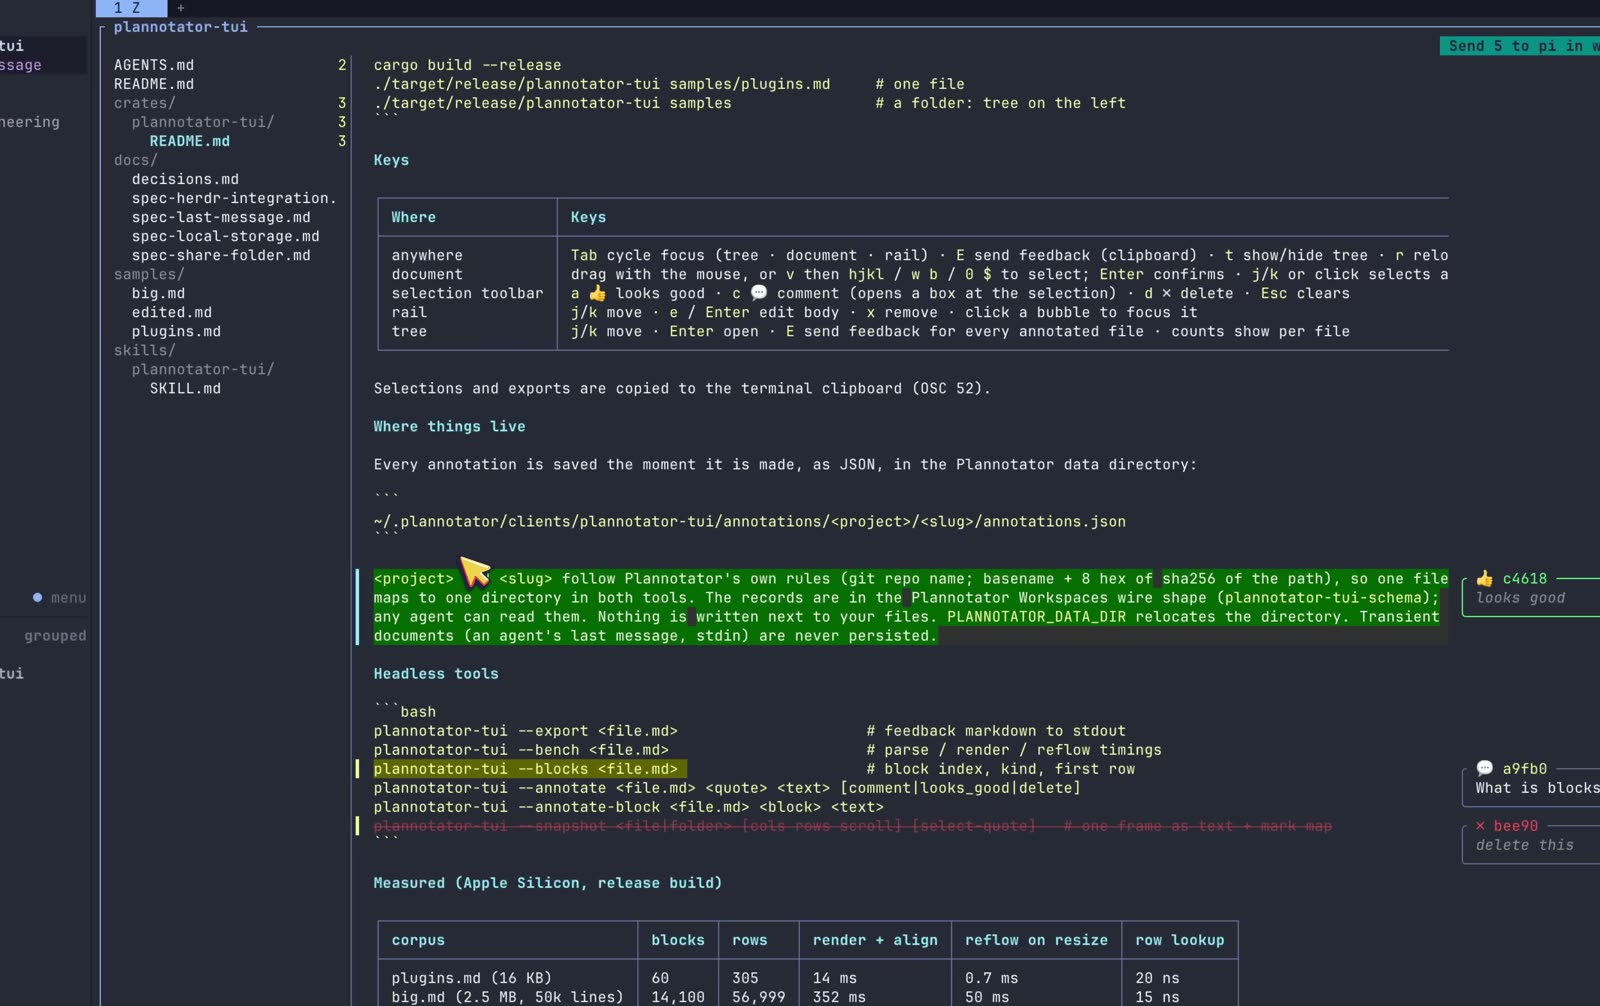This screenshot has height=1006, width=1600.
Task: Click the 'Selections and exports are copied' sentence
Action: click(682, 388)
